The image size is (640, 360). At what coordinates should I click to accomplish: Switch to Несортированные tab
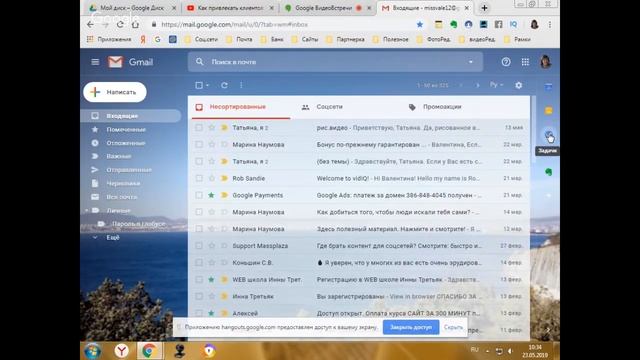pos(241,107)
